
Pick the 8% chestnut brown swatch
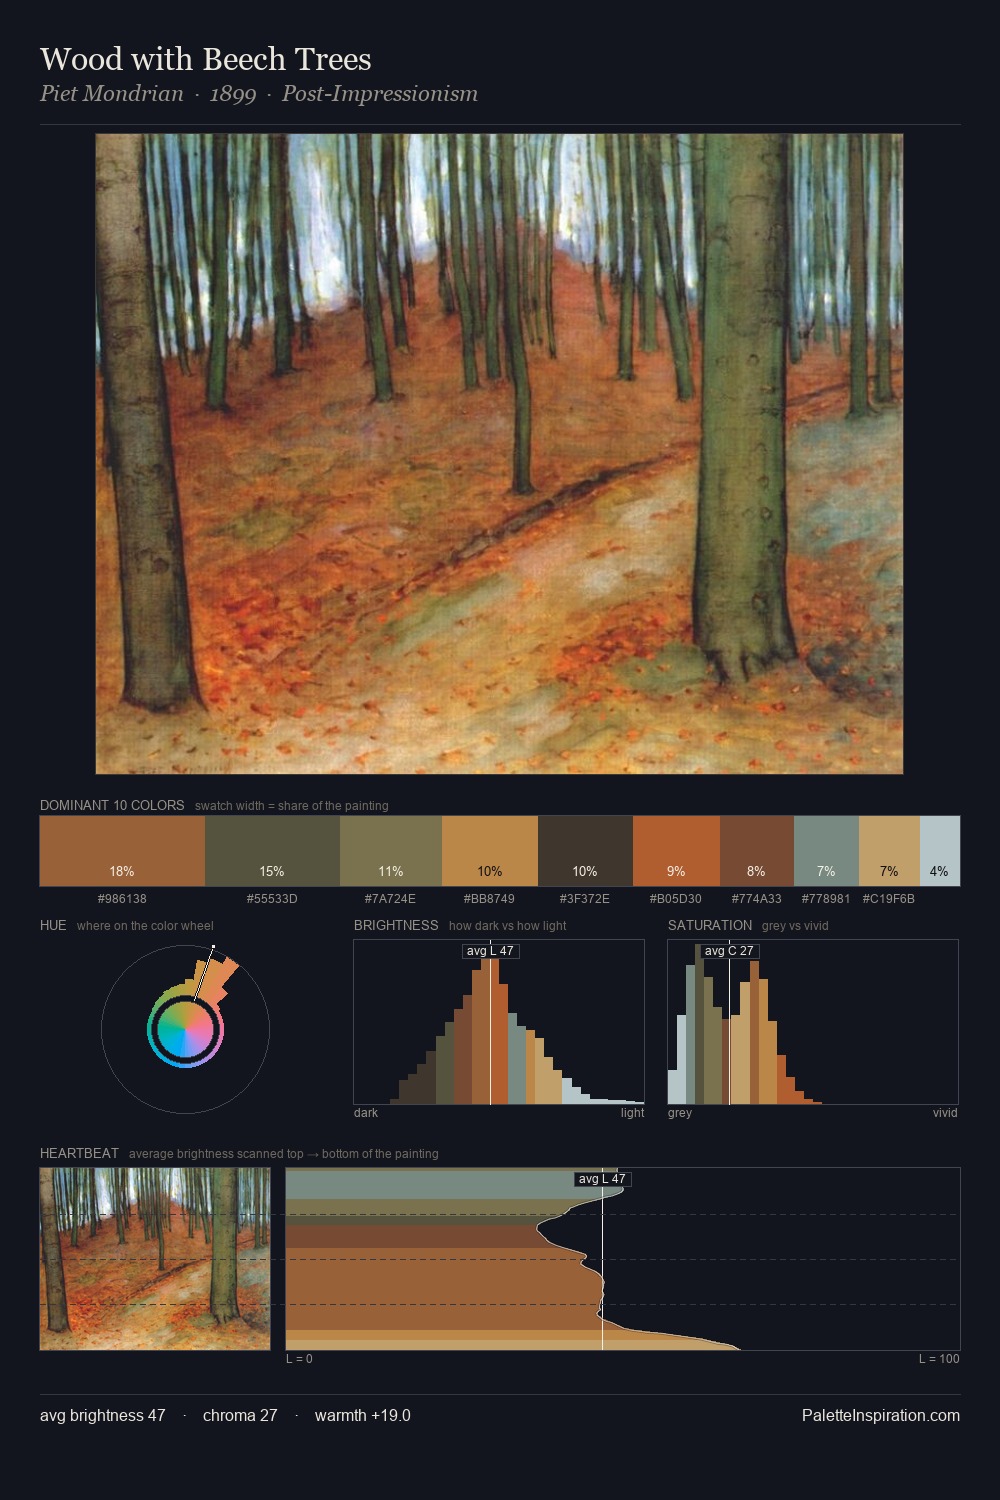point(757,851)
